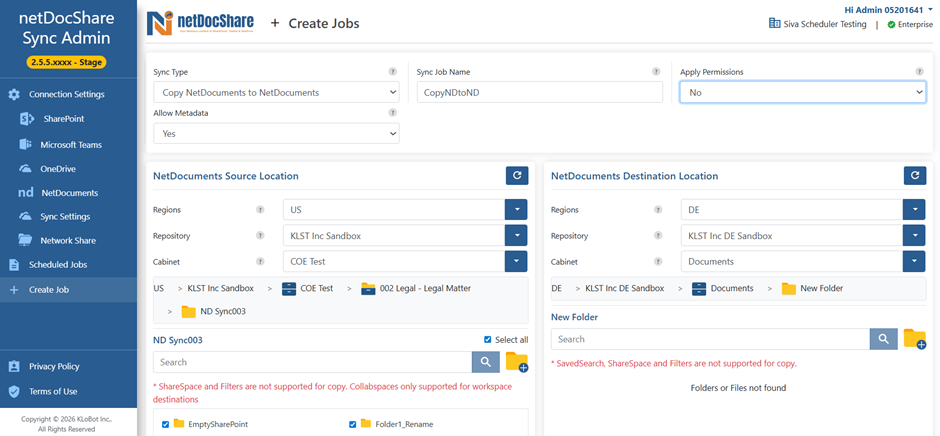Click the EmptySharePoint folder name
Screen dimensions: 940x436
(218, 425)
